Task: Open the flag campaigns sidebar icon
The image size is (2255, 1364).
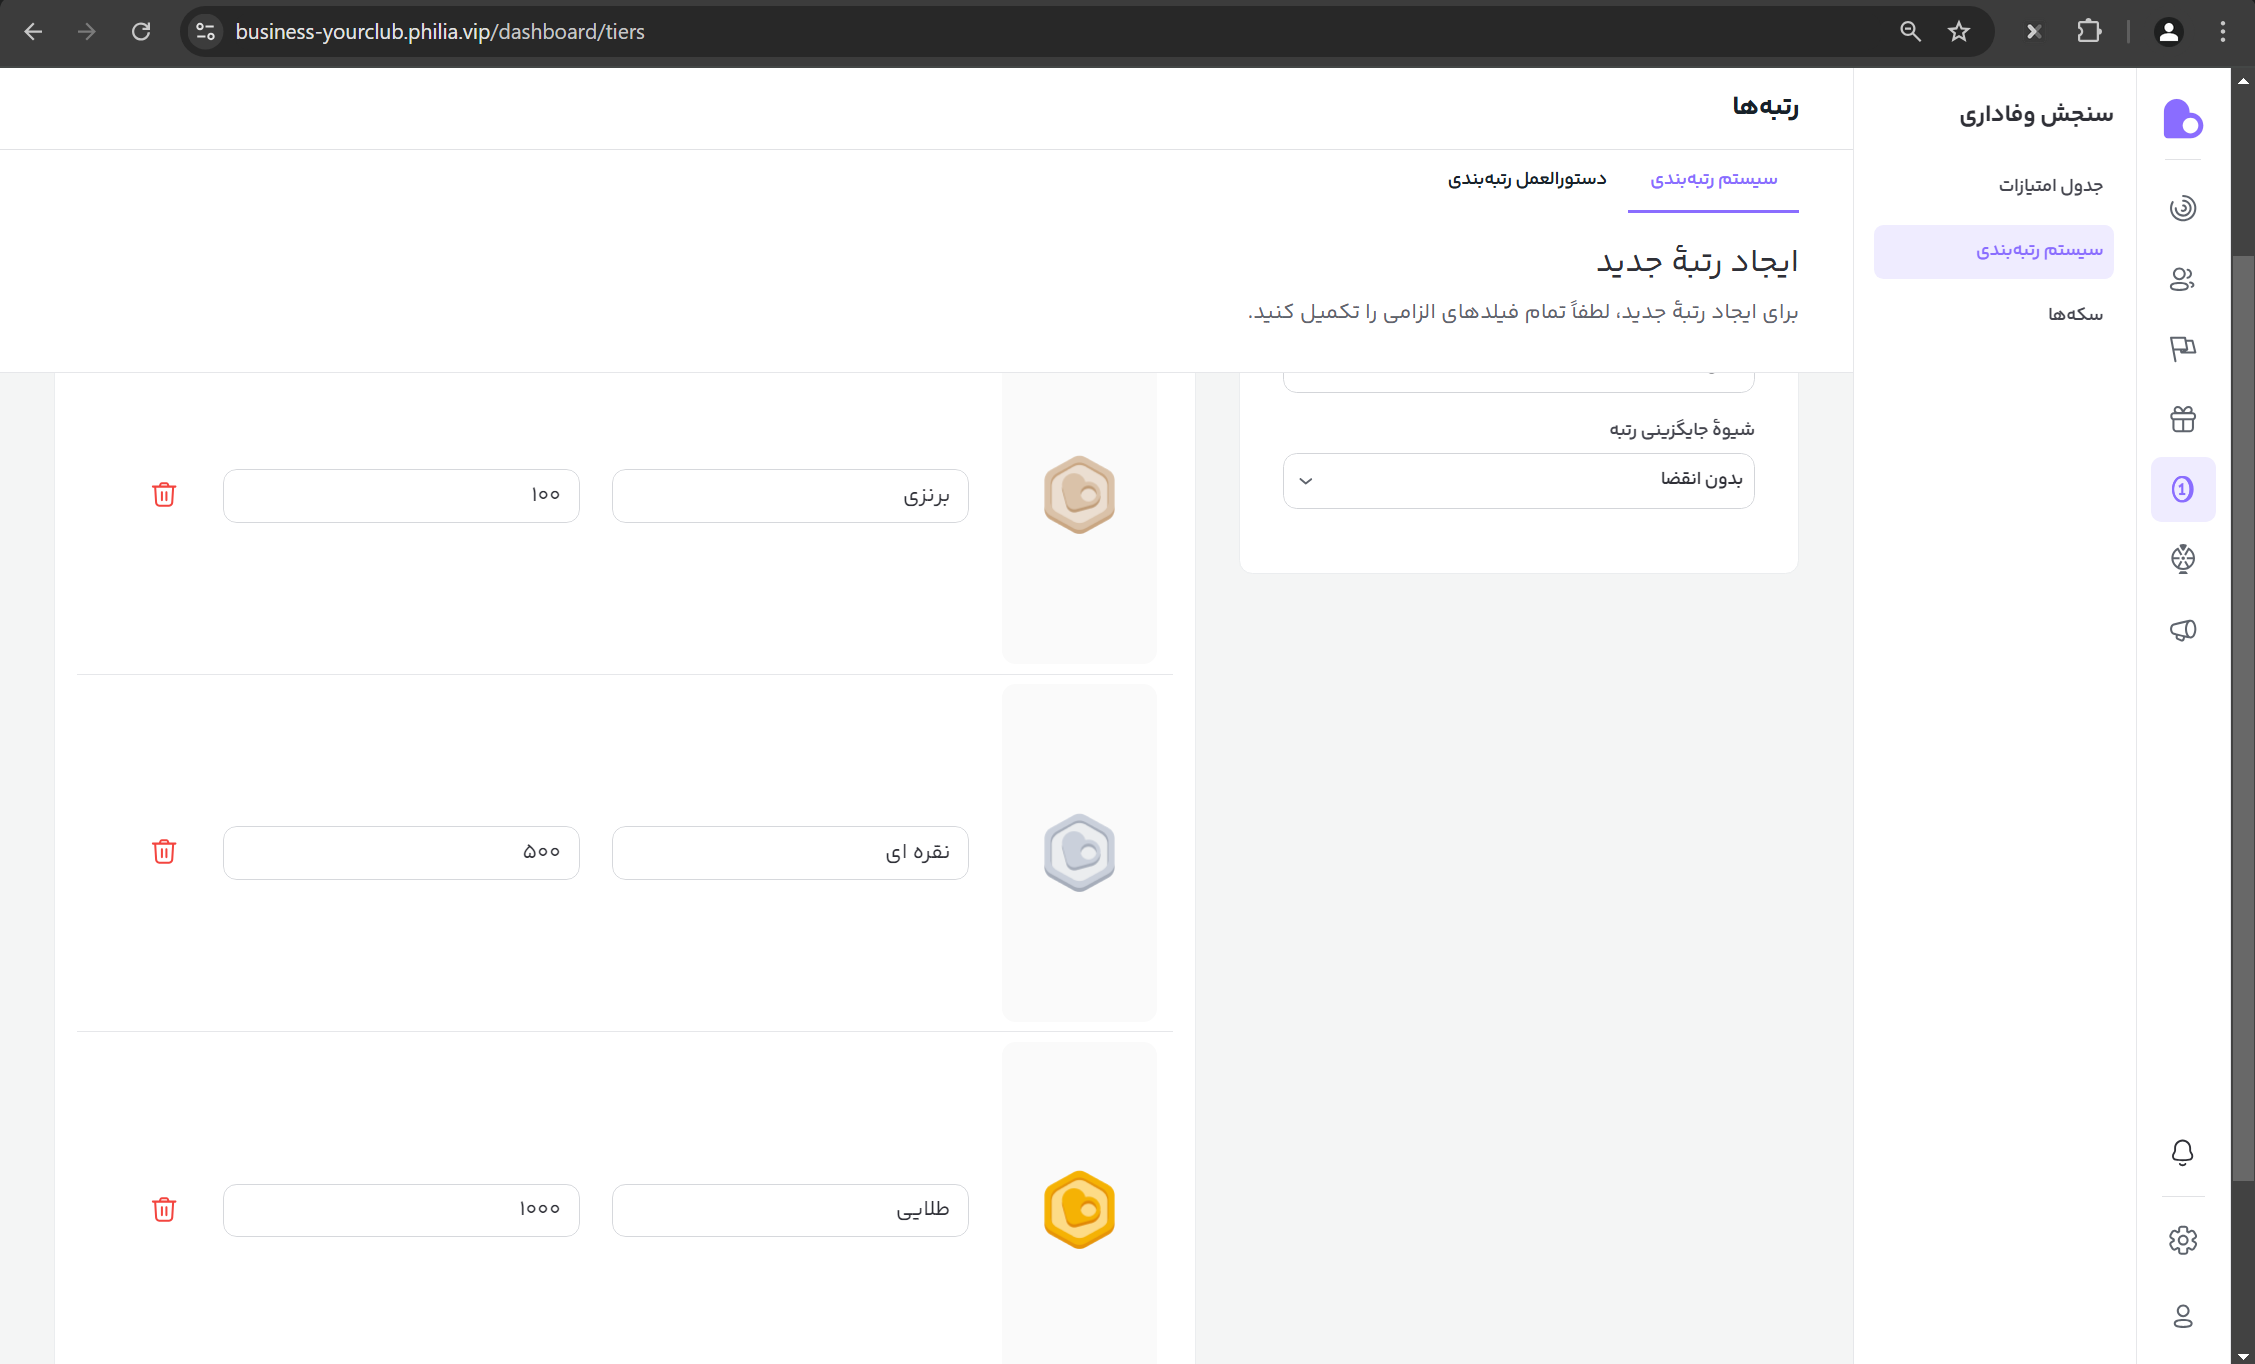Action: pos(2183,349)
